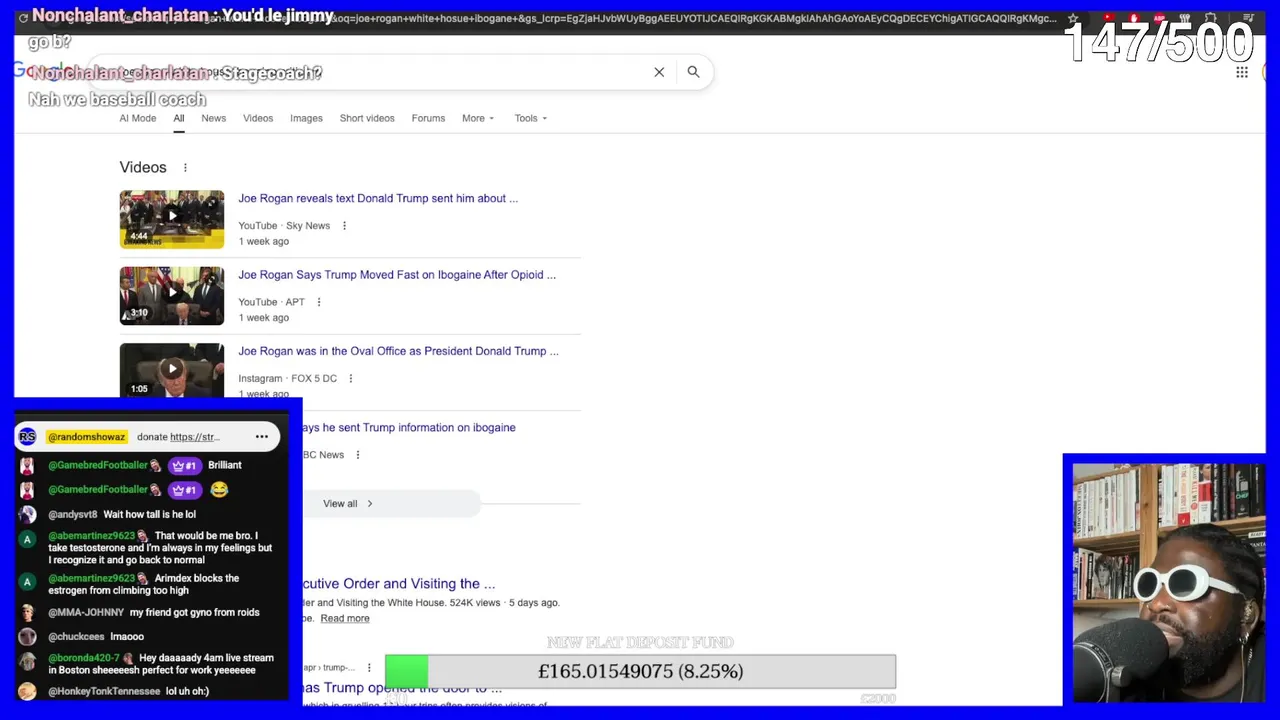Click the magnifying glass search icon

693,72
